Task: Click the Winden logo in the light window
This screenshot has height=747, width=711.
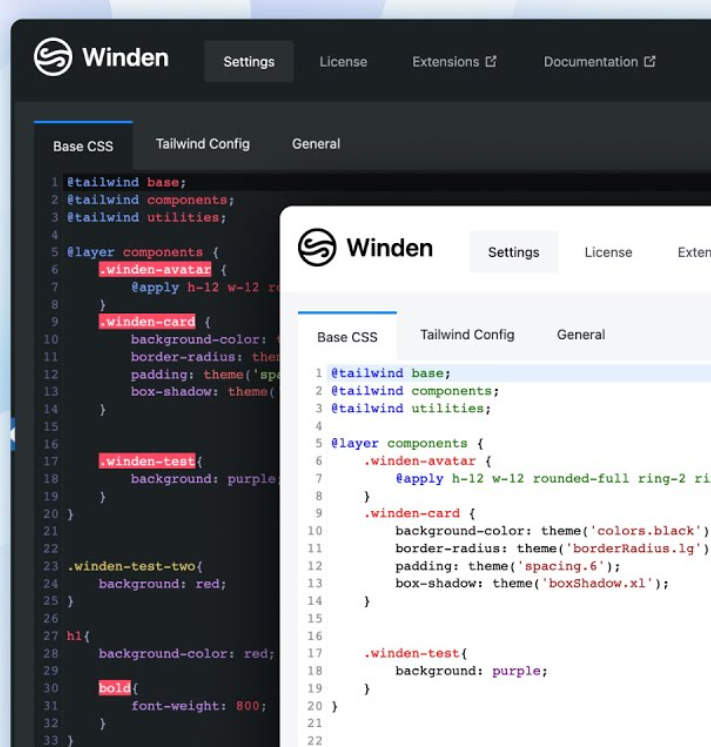Action: 317,247
